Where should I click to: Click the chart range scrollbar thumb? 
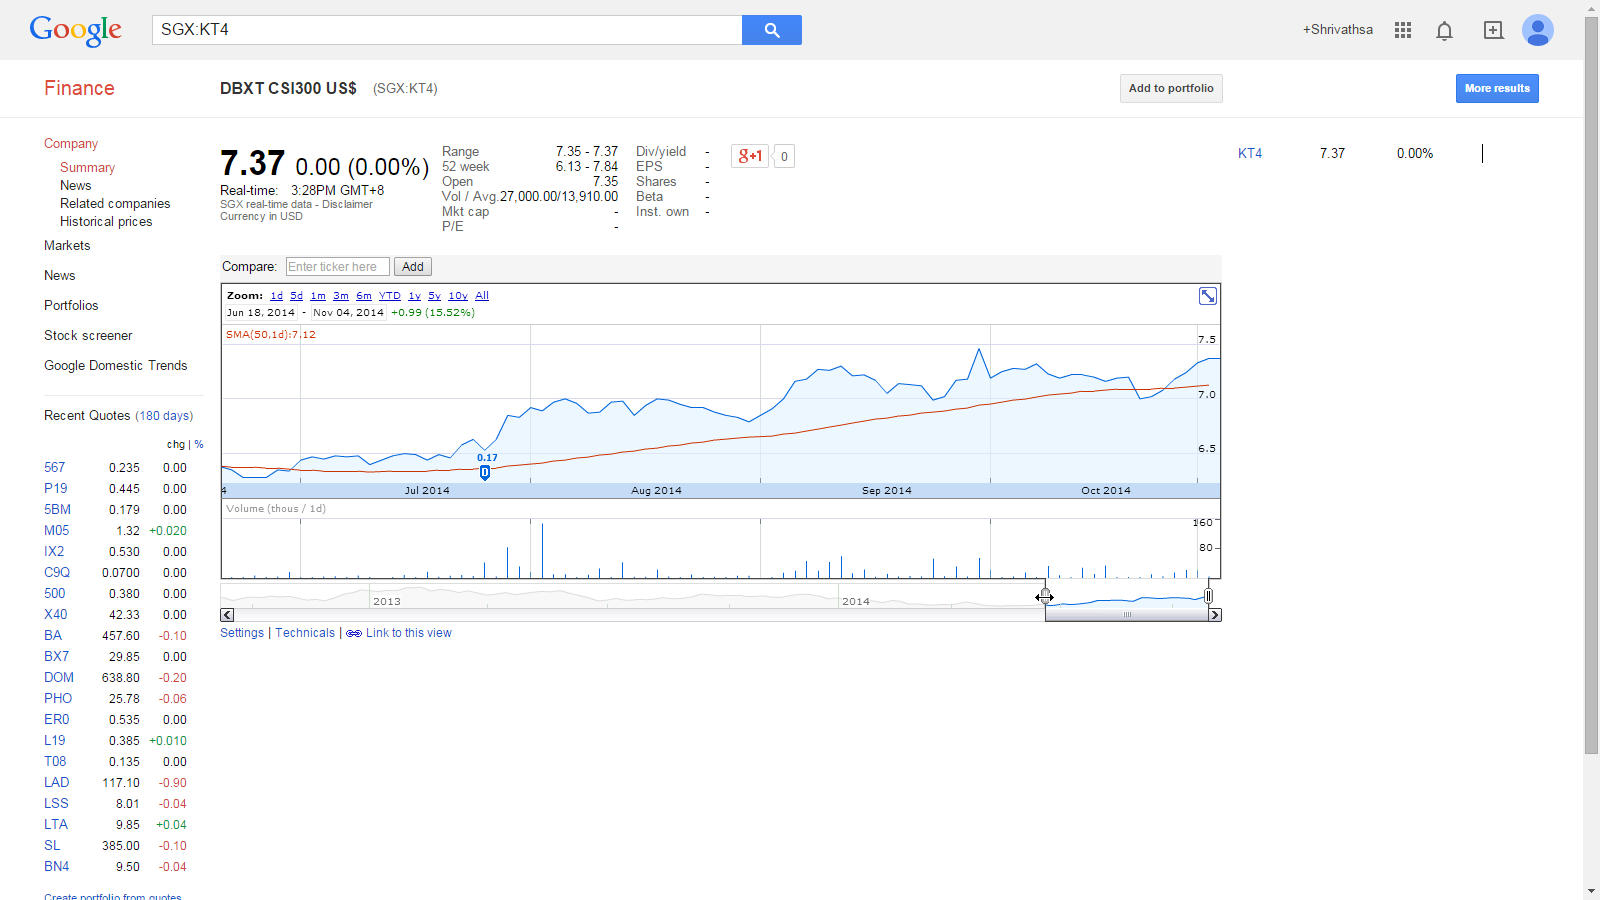tap(1127, 615)
